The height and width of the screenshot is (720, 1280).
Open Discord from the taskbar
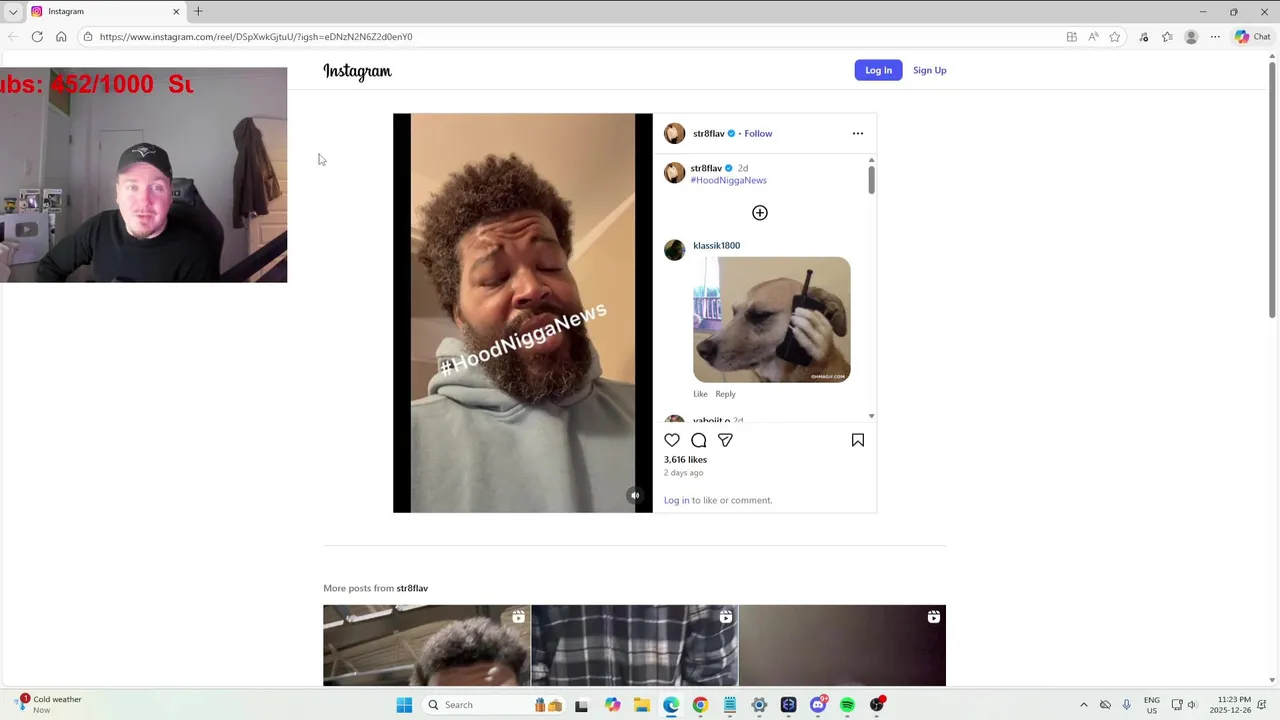(x=818, y=705)
